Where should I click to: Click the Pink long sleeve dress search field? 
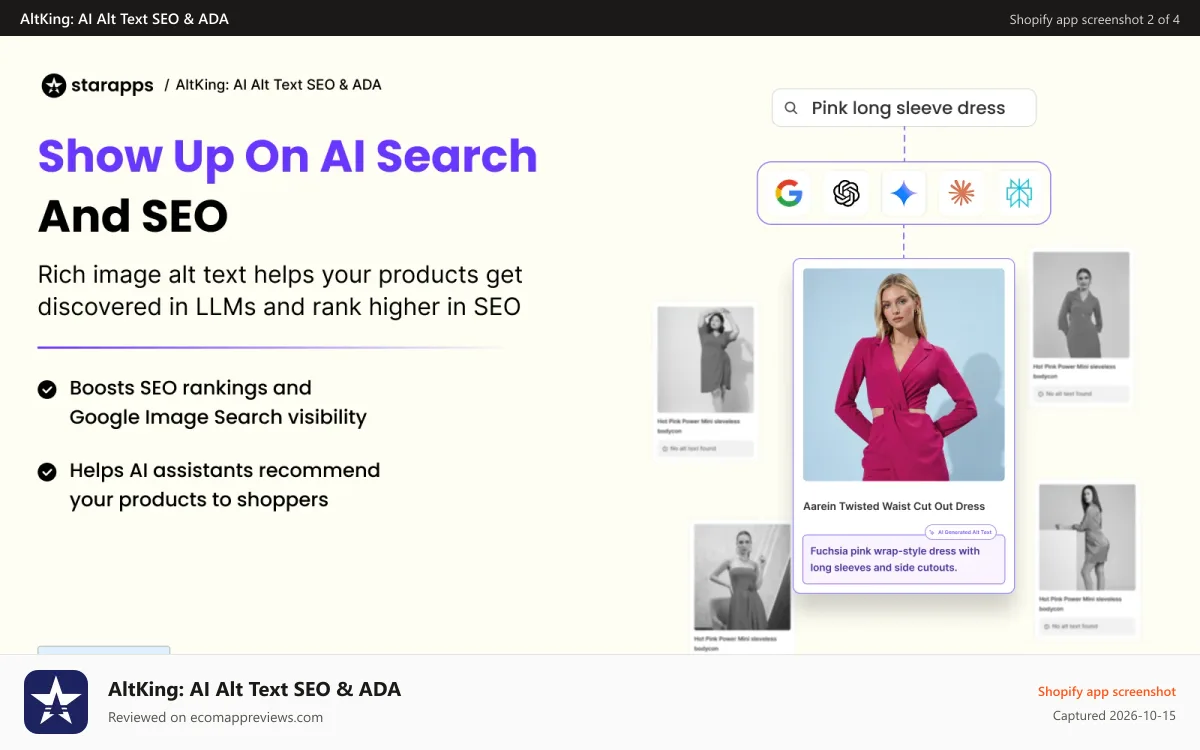click(904, 108)
